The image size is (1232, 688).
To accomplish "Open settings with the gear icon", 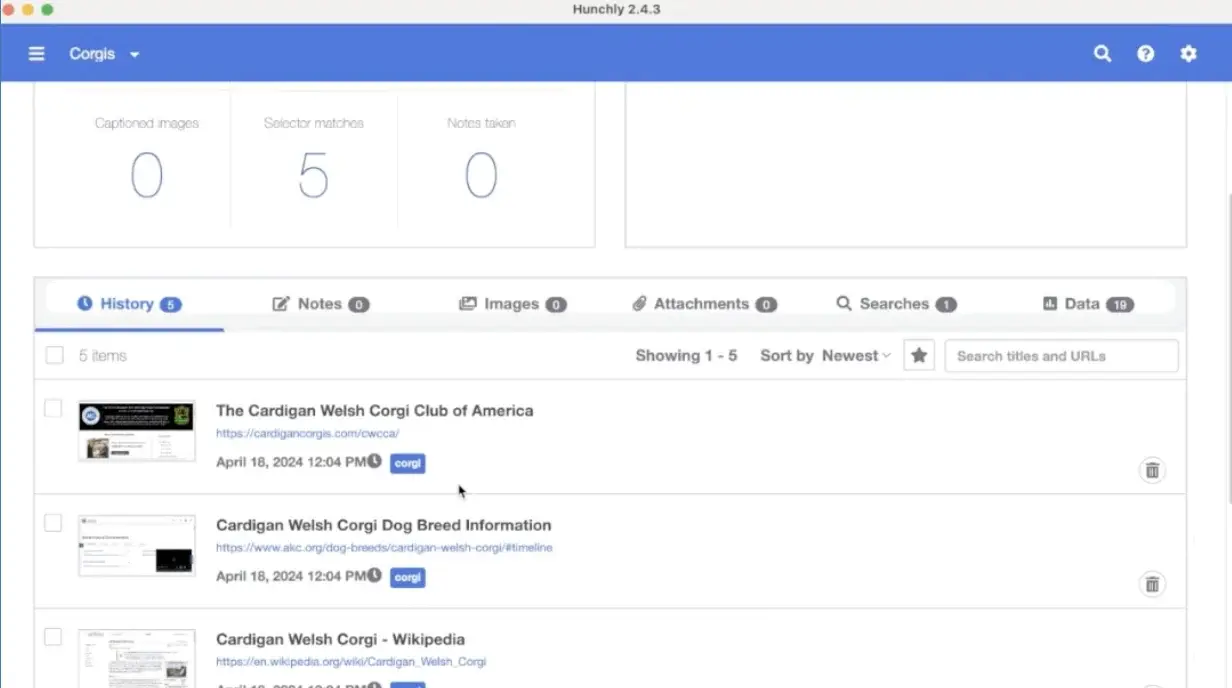I will tap(1188, 53).
